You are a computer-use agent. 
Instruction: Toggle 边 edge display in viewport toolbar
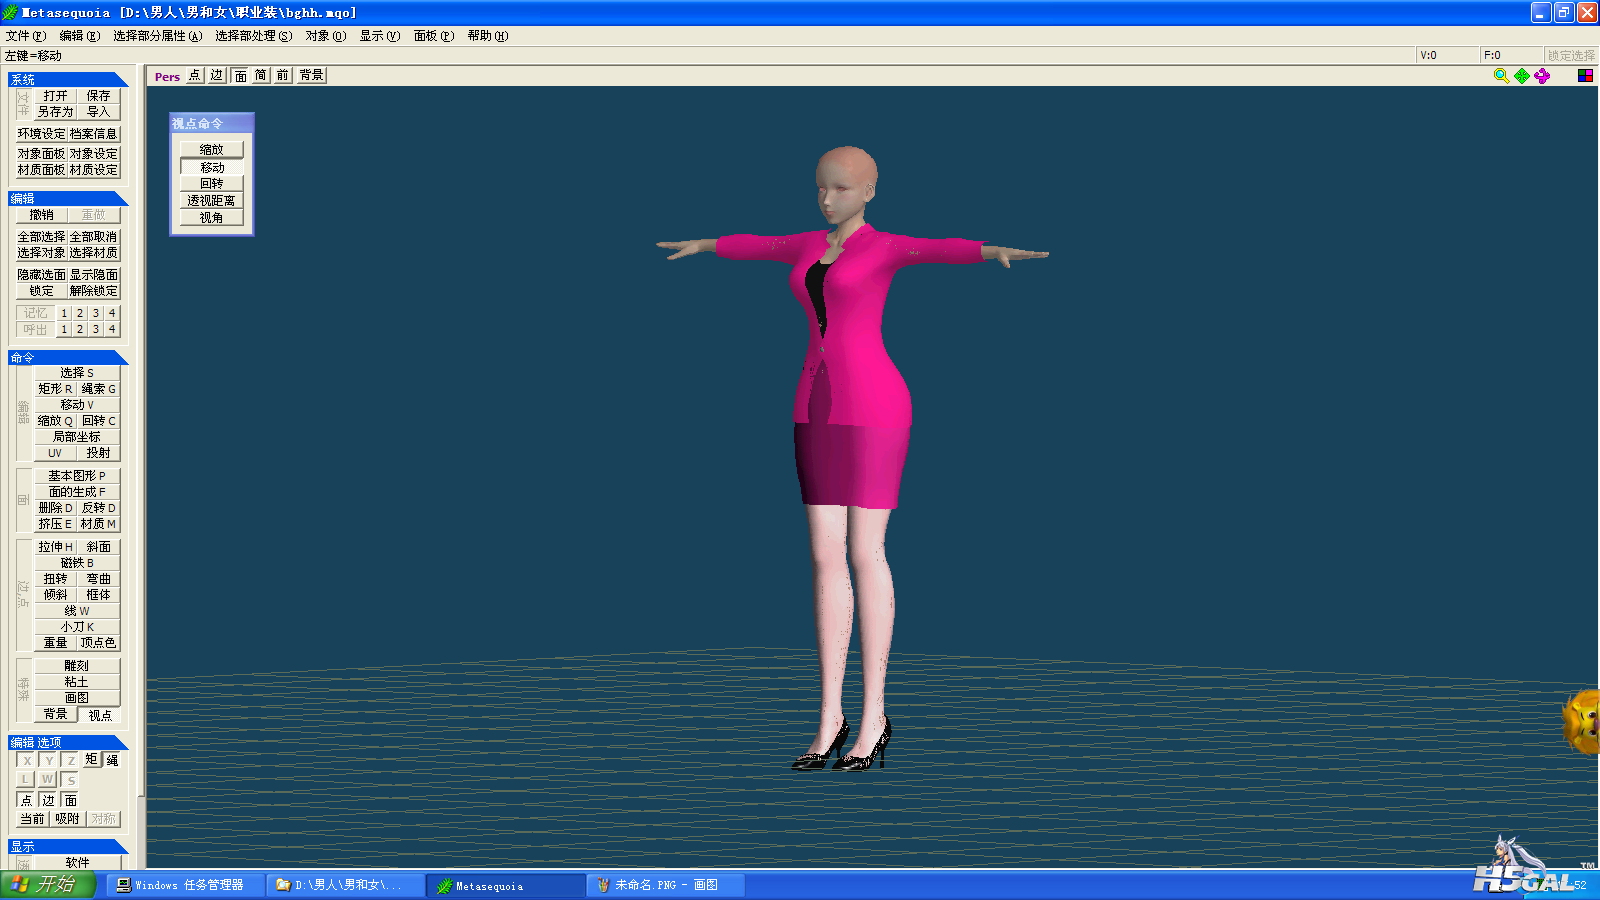click(x=216, y=75)
